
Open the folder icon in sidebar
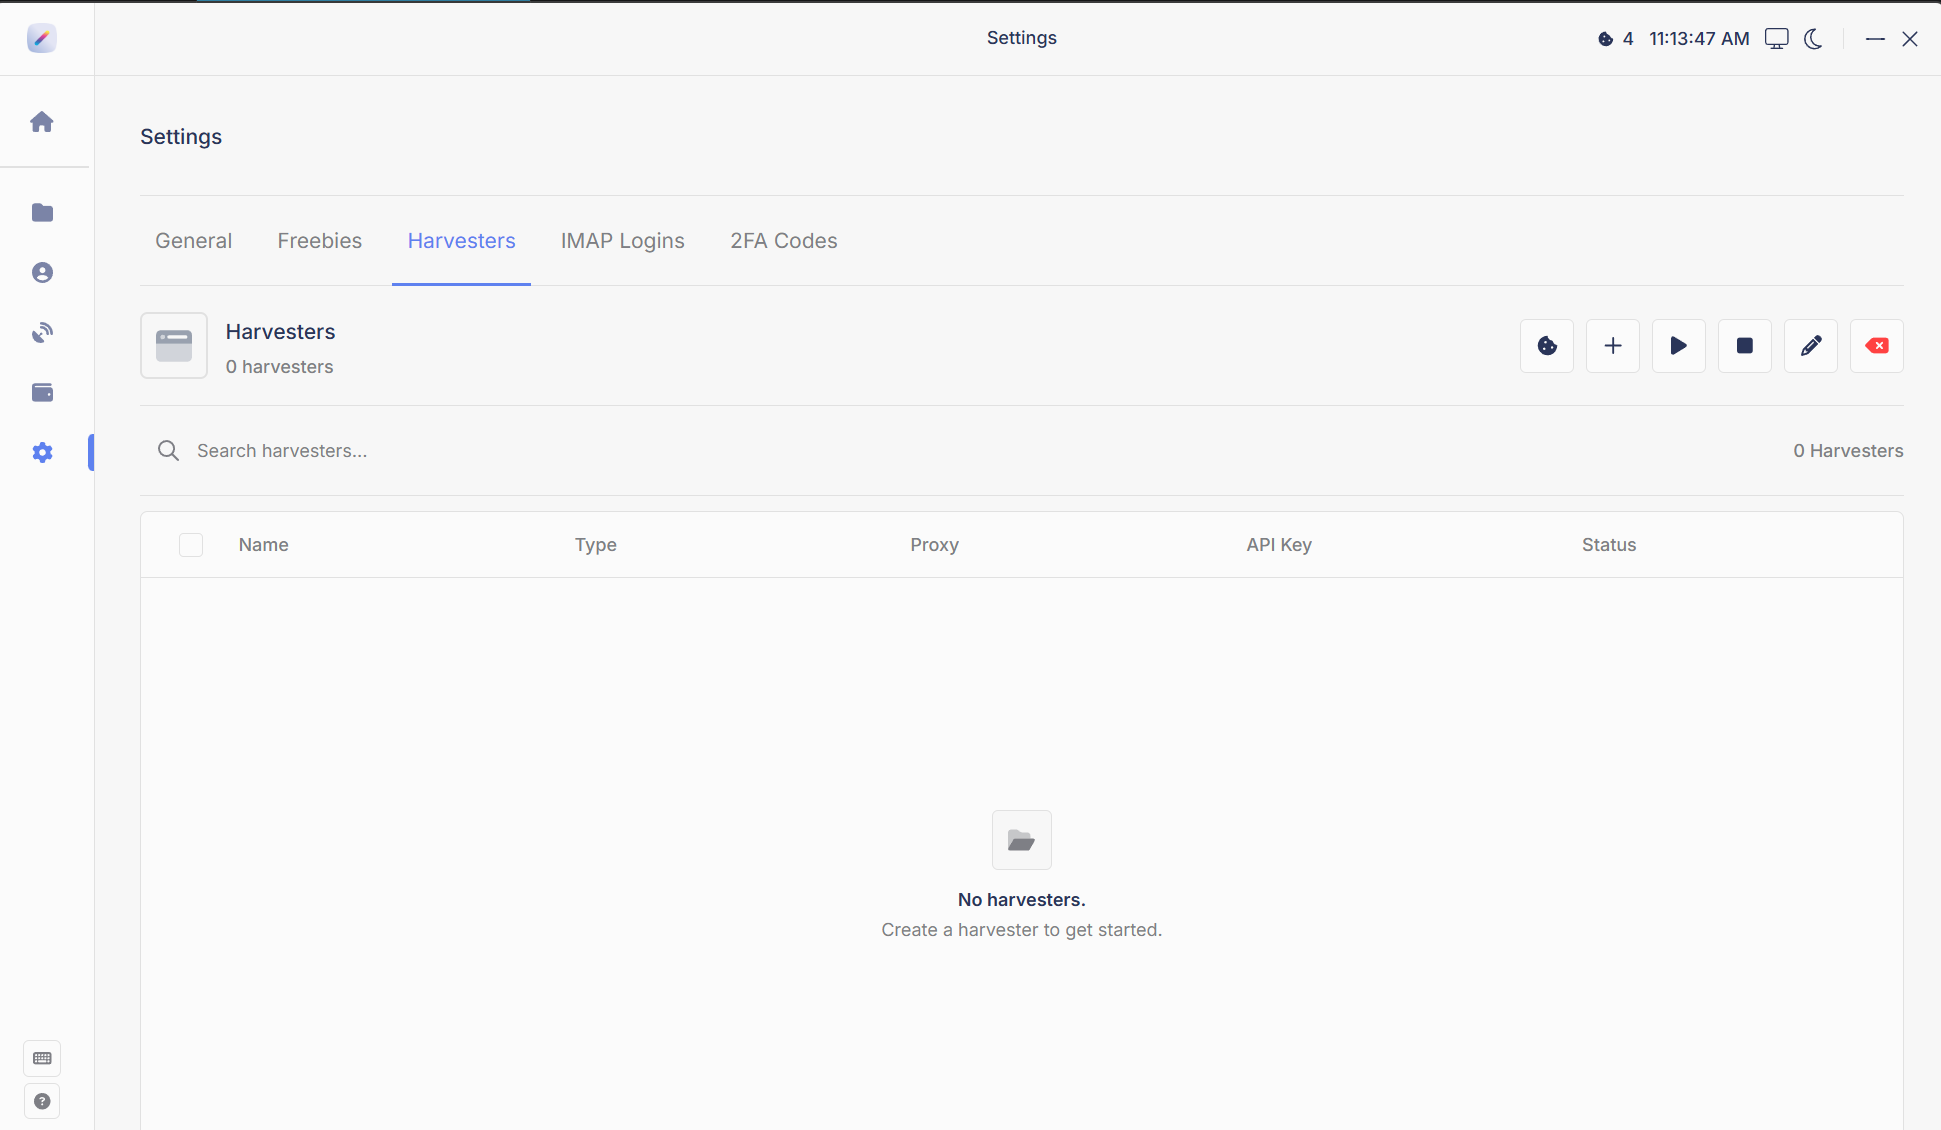point(42,212)
